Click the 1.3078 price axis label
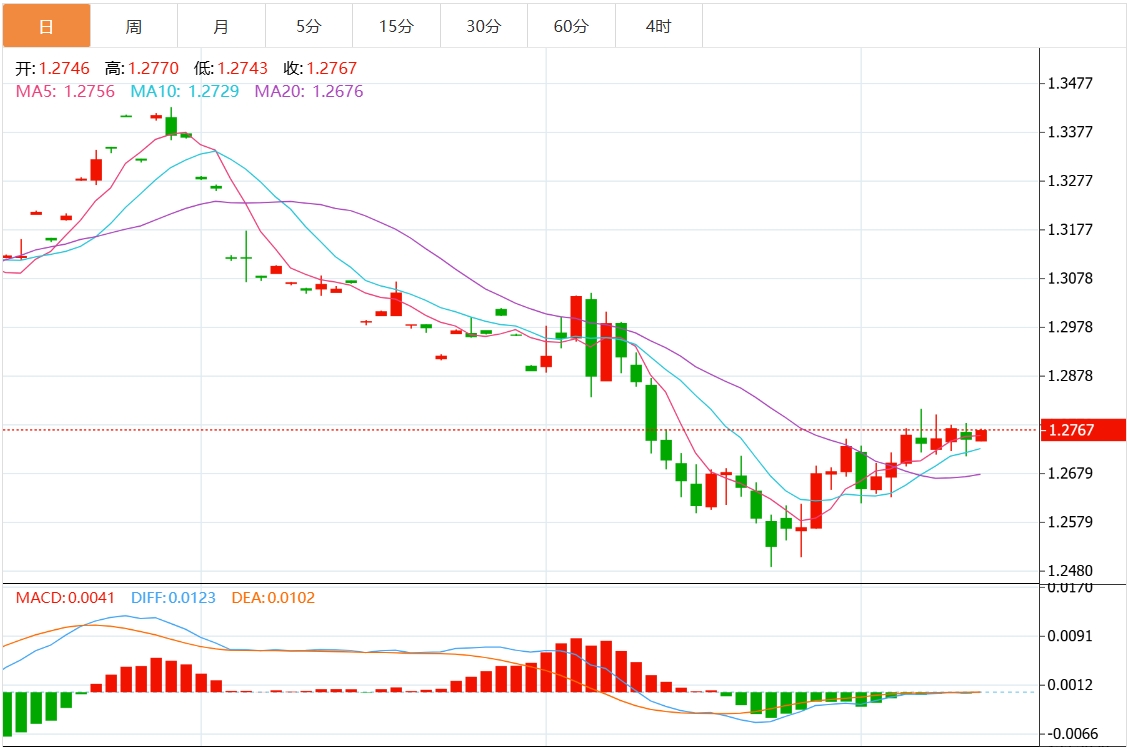This screenshot has width=1129, height=747. coord(1070,278)
